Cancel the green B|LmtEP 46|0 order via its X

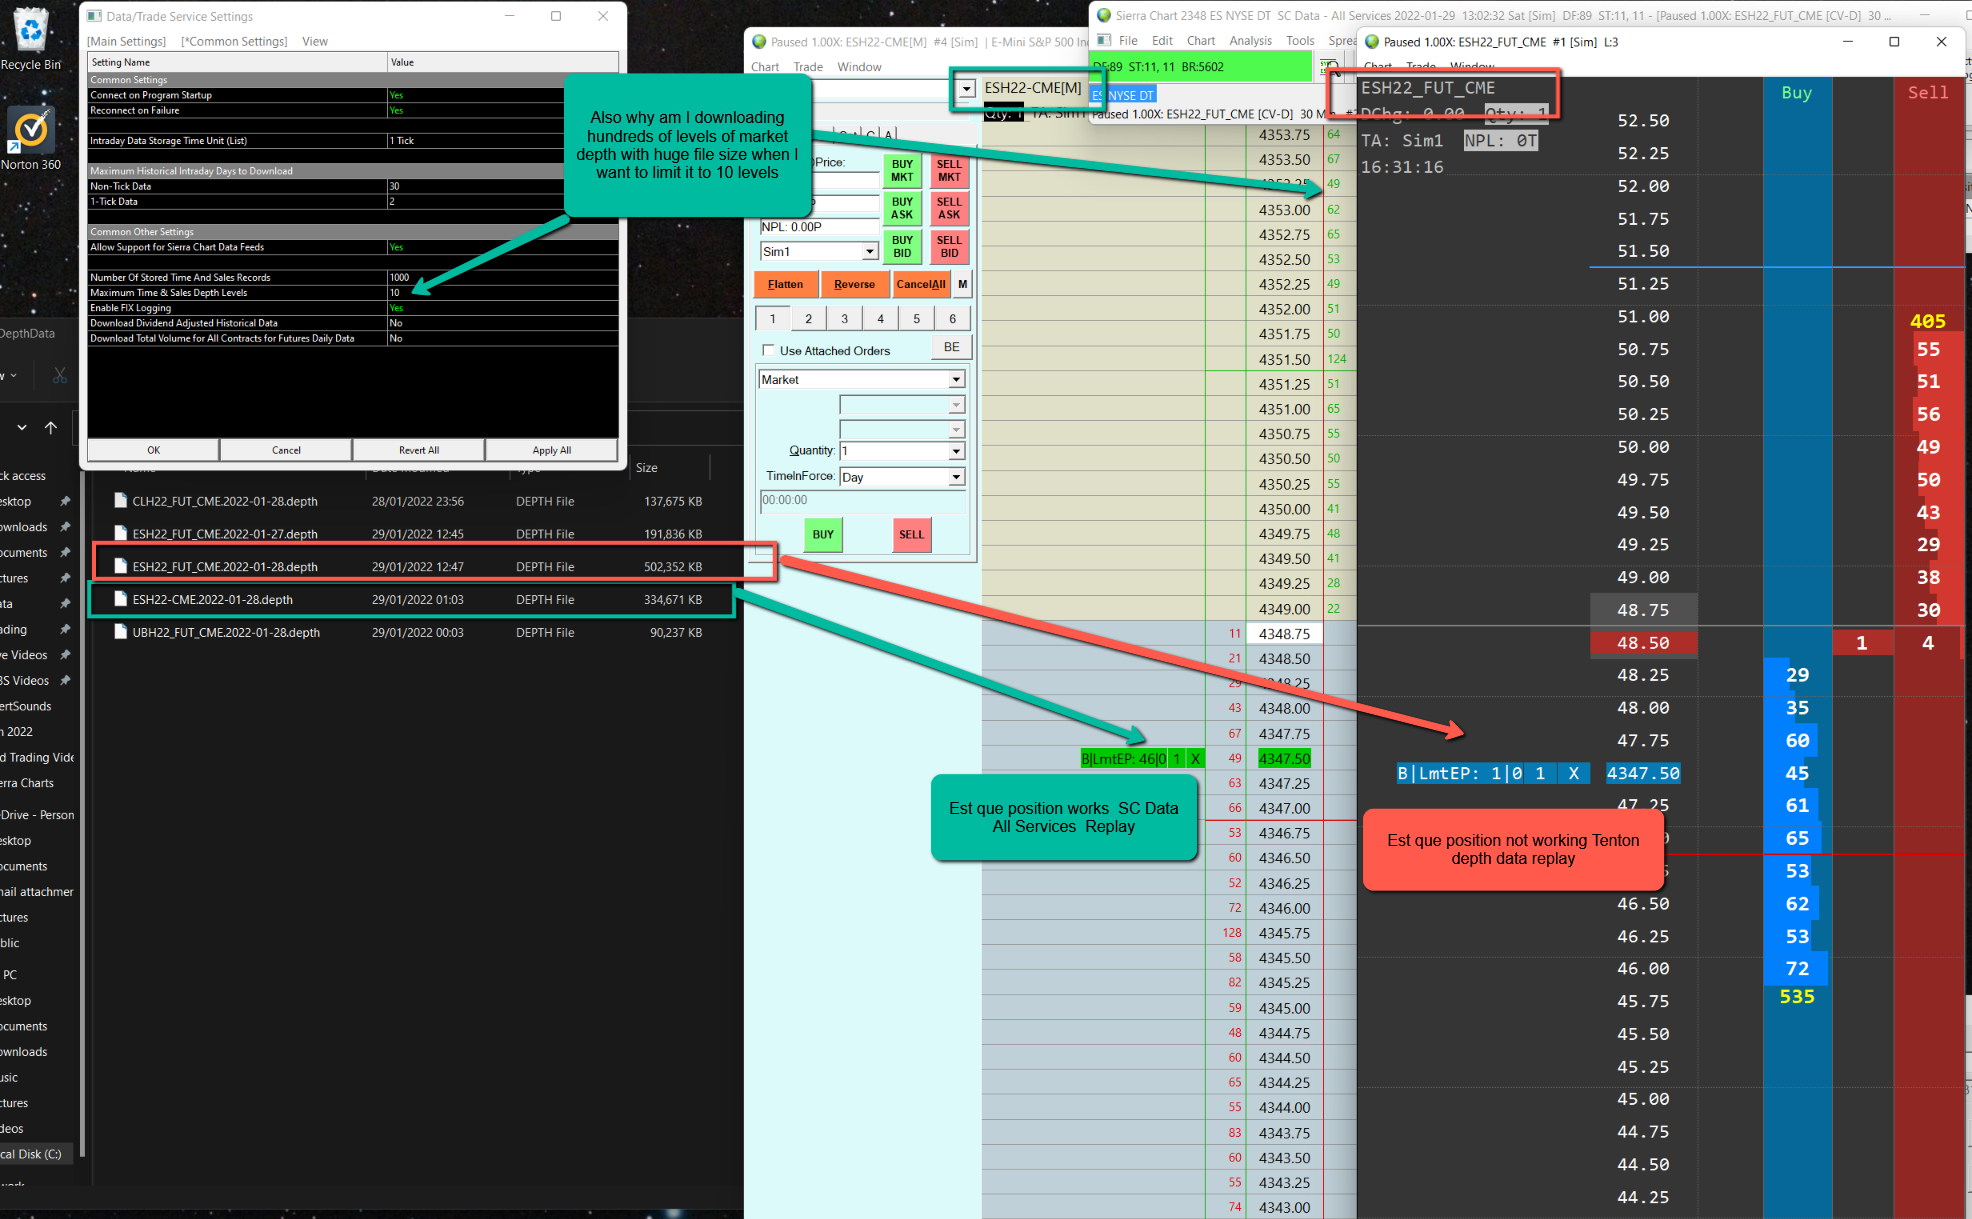point(1195,759)
